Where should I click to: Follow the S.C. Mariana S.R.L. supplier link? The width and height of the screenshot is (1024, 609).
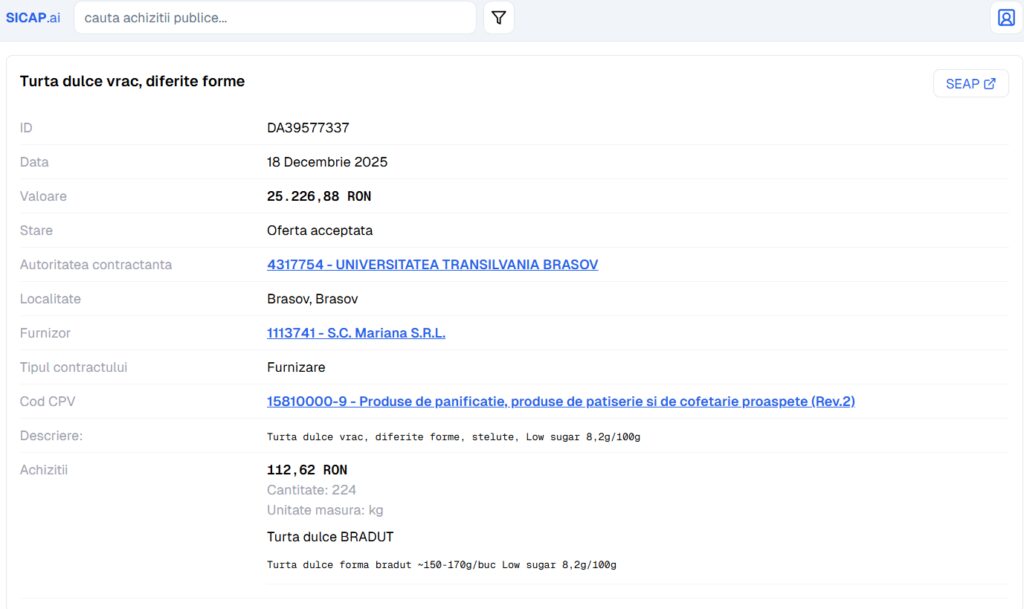tap(356, 333)
